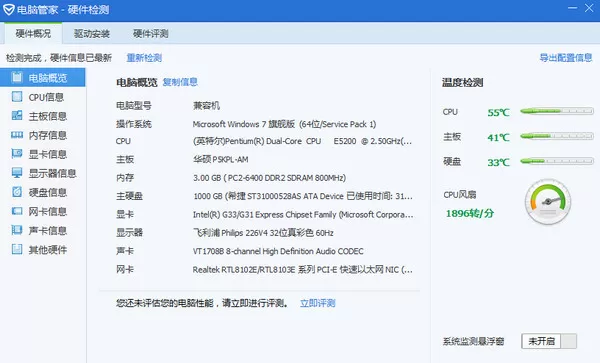Select CPU信息 label in sidebar
Image resolution: width=600 pixels, height=363 pixels.
46,97
